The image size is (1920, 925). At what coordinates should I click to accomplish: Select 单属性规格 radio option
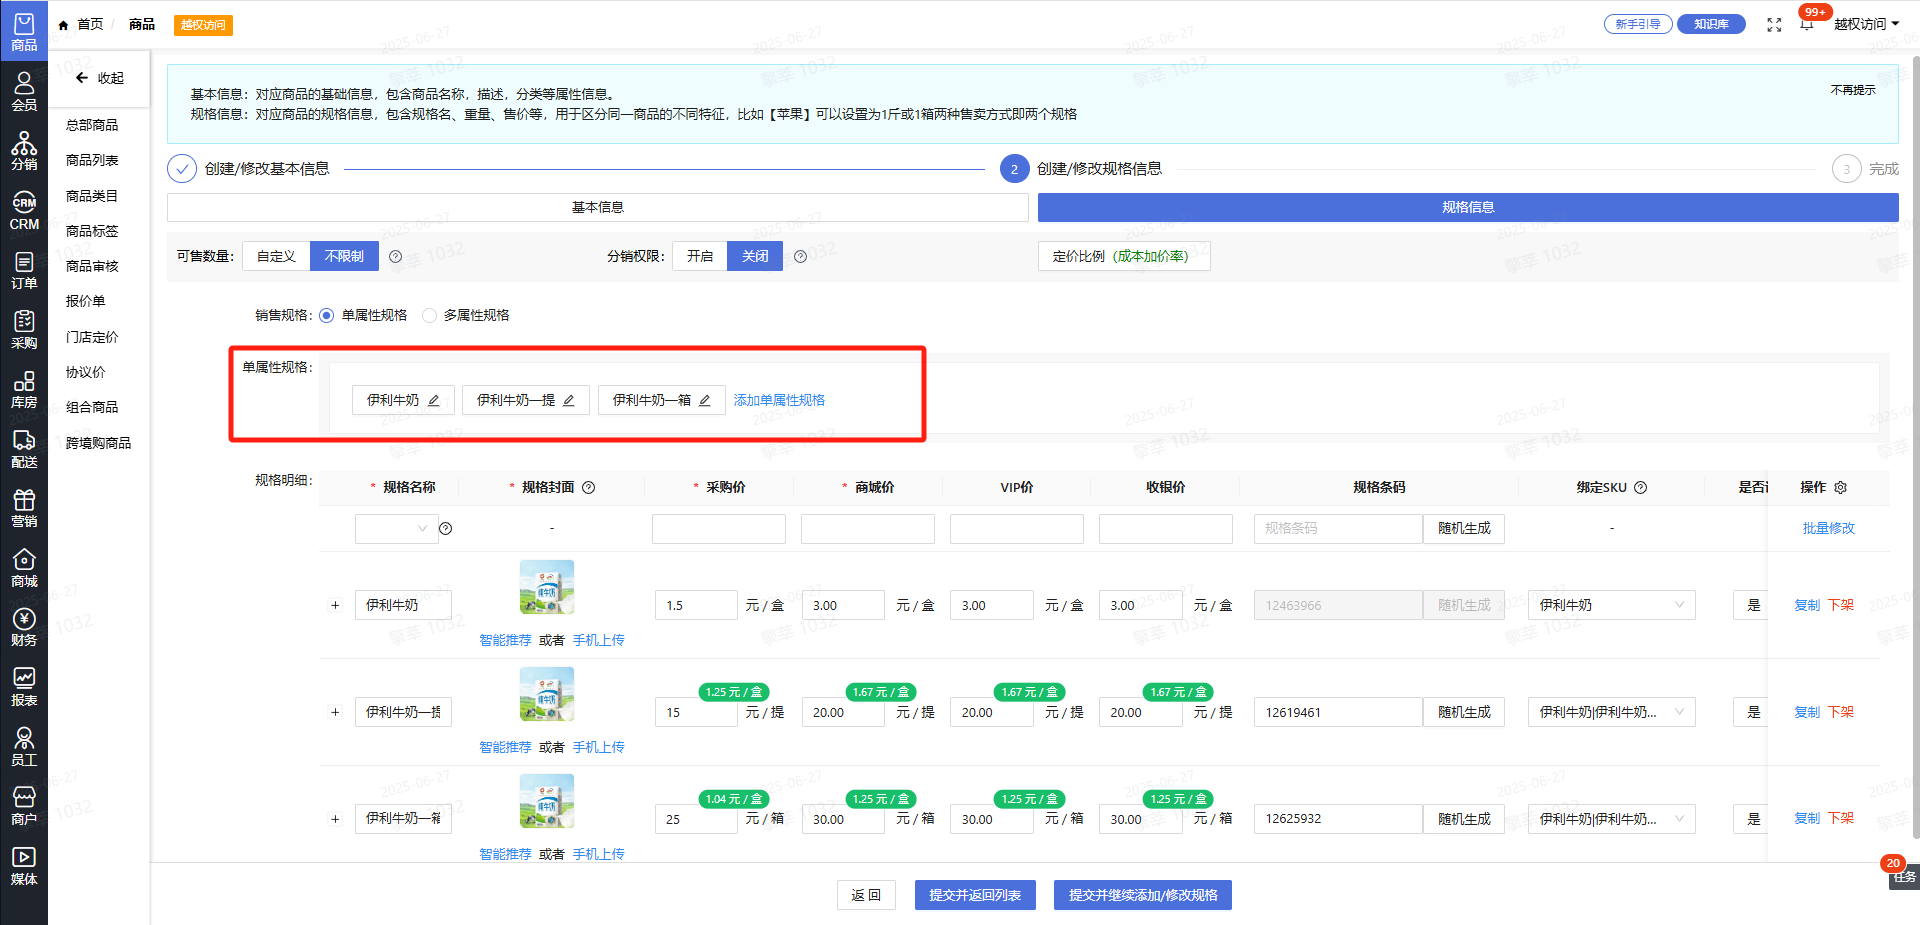326,316
